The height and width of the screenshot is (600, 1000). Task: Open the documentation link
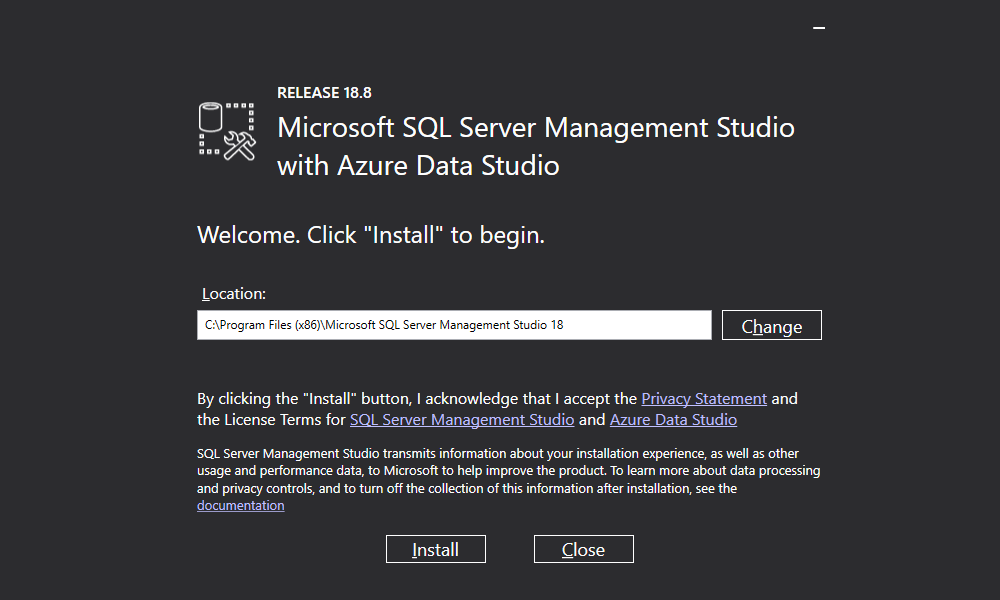click(x=240, y=506)
